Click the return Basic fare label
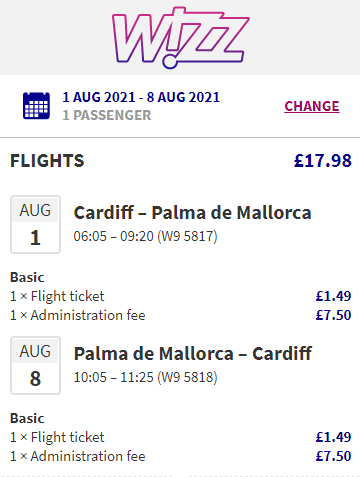Viewport: 360px width, 477px height. (x=27, y=418)
